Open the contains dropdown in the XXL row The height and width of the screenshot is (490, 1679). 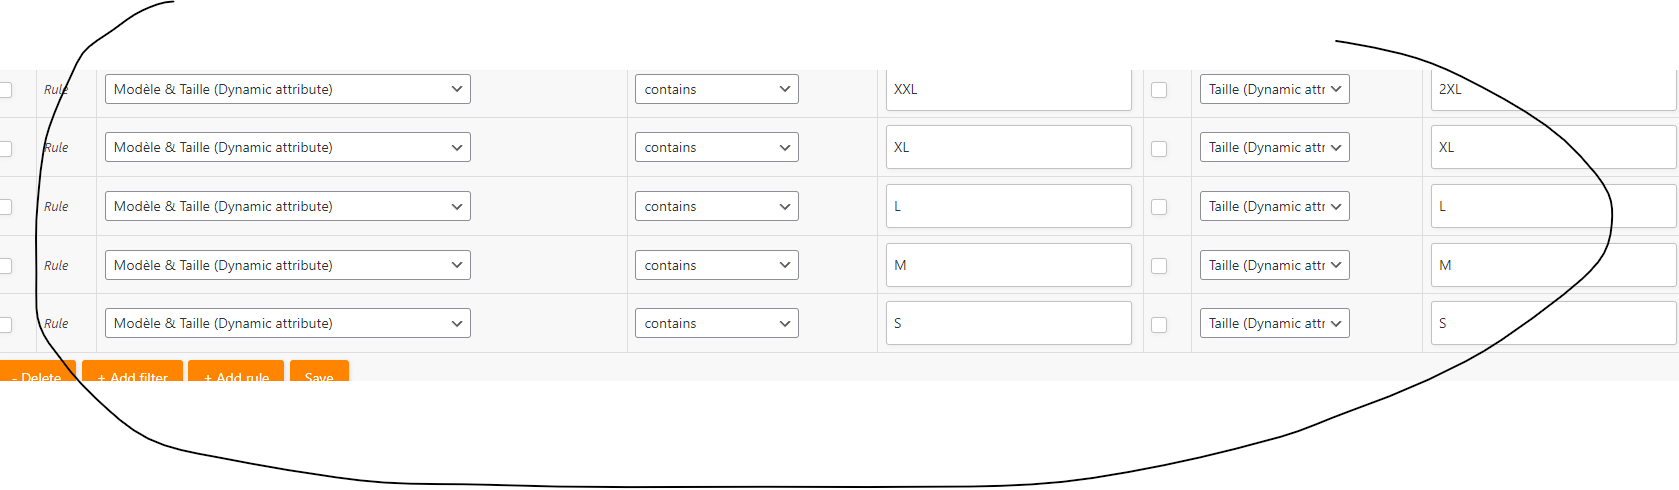(x=717, y=89)
